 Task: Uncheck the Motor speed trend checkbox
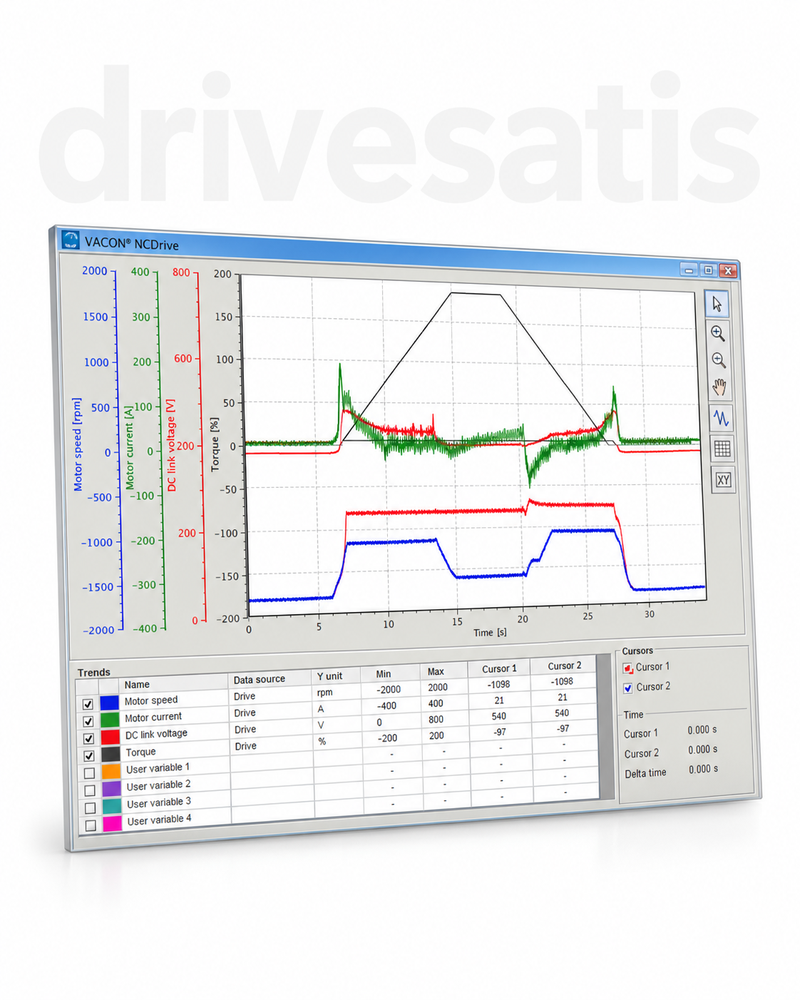click(x=88, y=705)
